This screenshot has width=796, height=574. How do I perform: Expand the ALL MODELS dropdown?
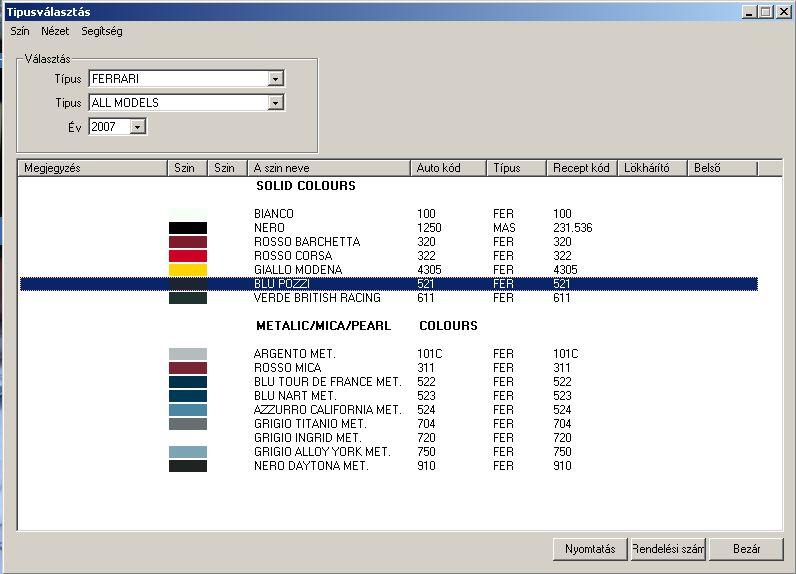(x=276, y=102)
